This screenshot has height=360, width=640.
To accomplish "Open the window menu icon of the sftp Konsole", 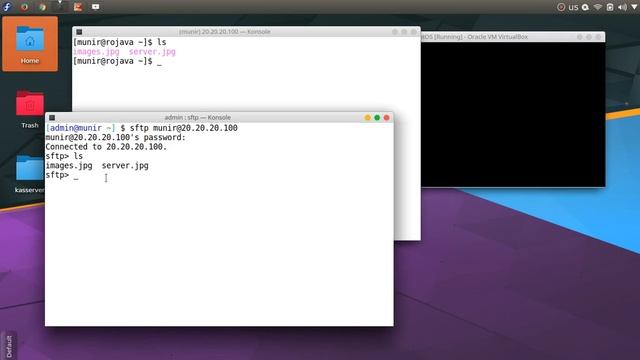I will 52,118.
